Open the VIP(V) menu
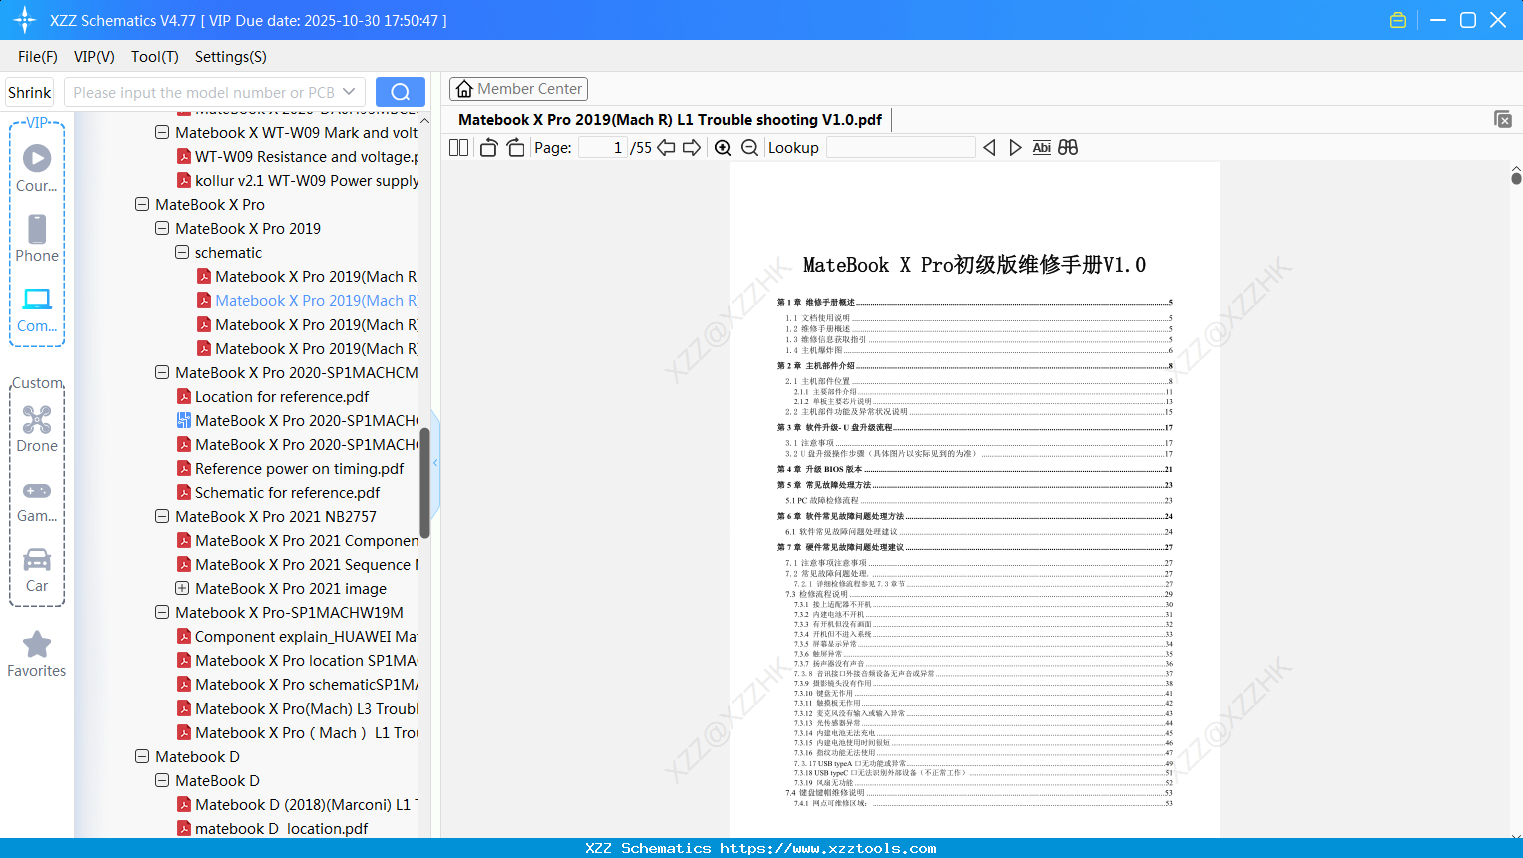The width and height of the screenshot is (1523, 858). point(94,57)
